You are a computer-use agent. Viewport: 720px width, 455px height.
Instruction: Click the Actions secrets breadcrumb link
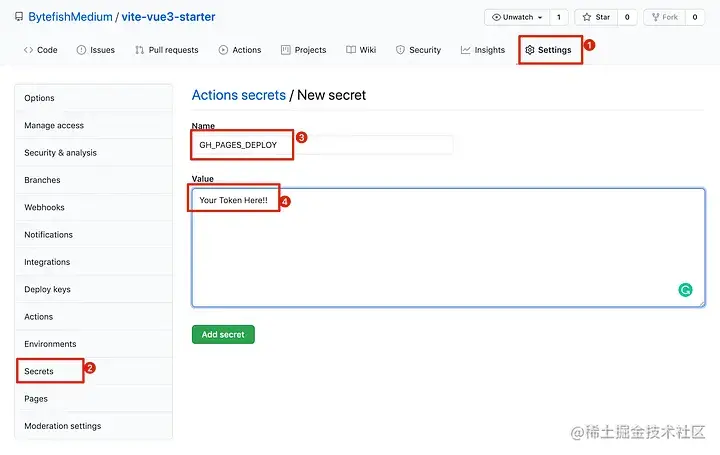[x=238, y=95]
